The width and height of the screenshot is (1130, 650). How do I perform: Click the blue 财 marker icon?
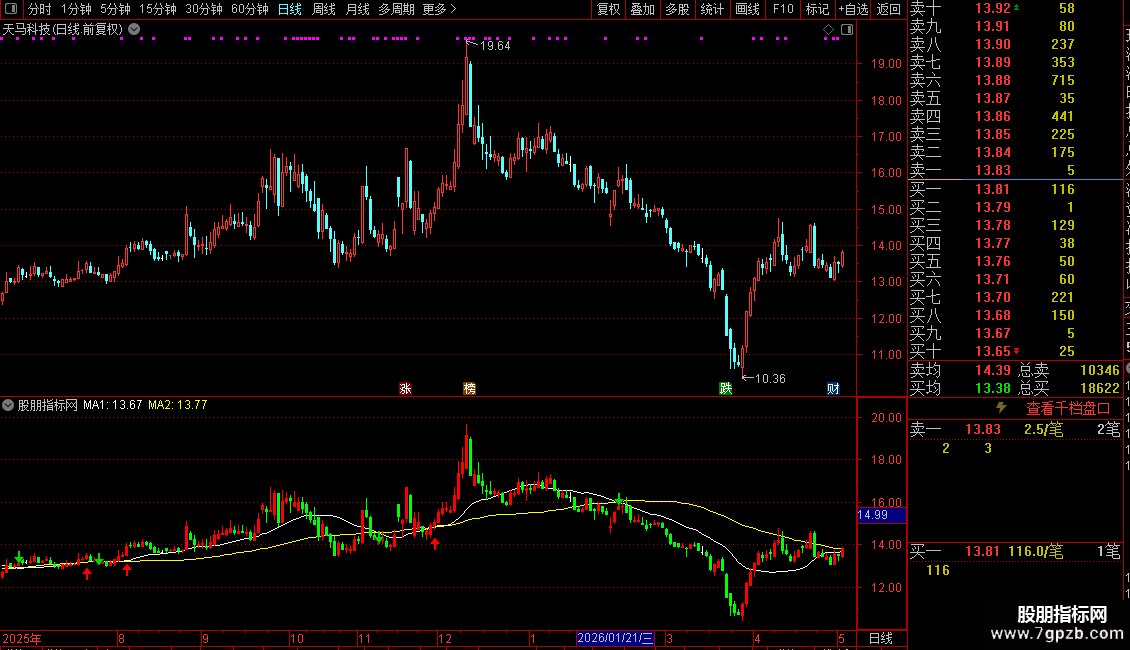click(x=833, y=388)
